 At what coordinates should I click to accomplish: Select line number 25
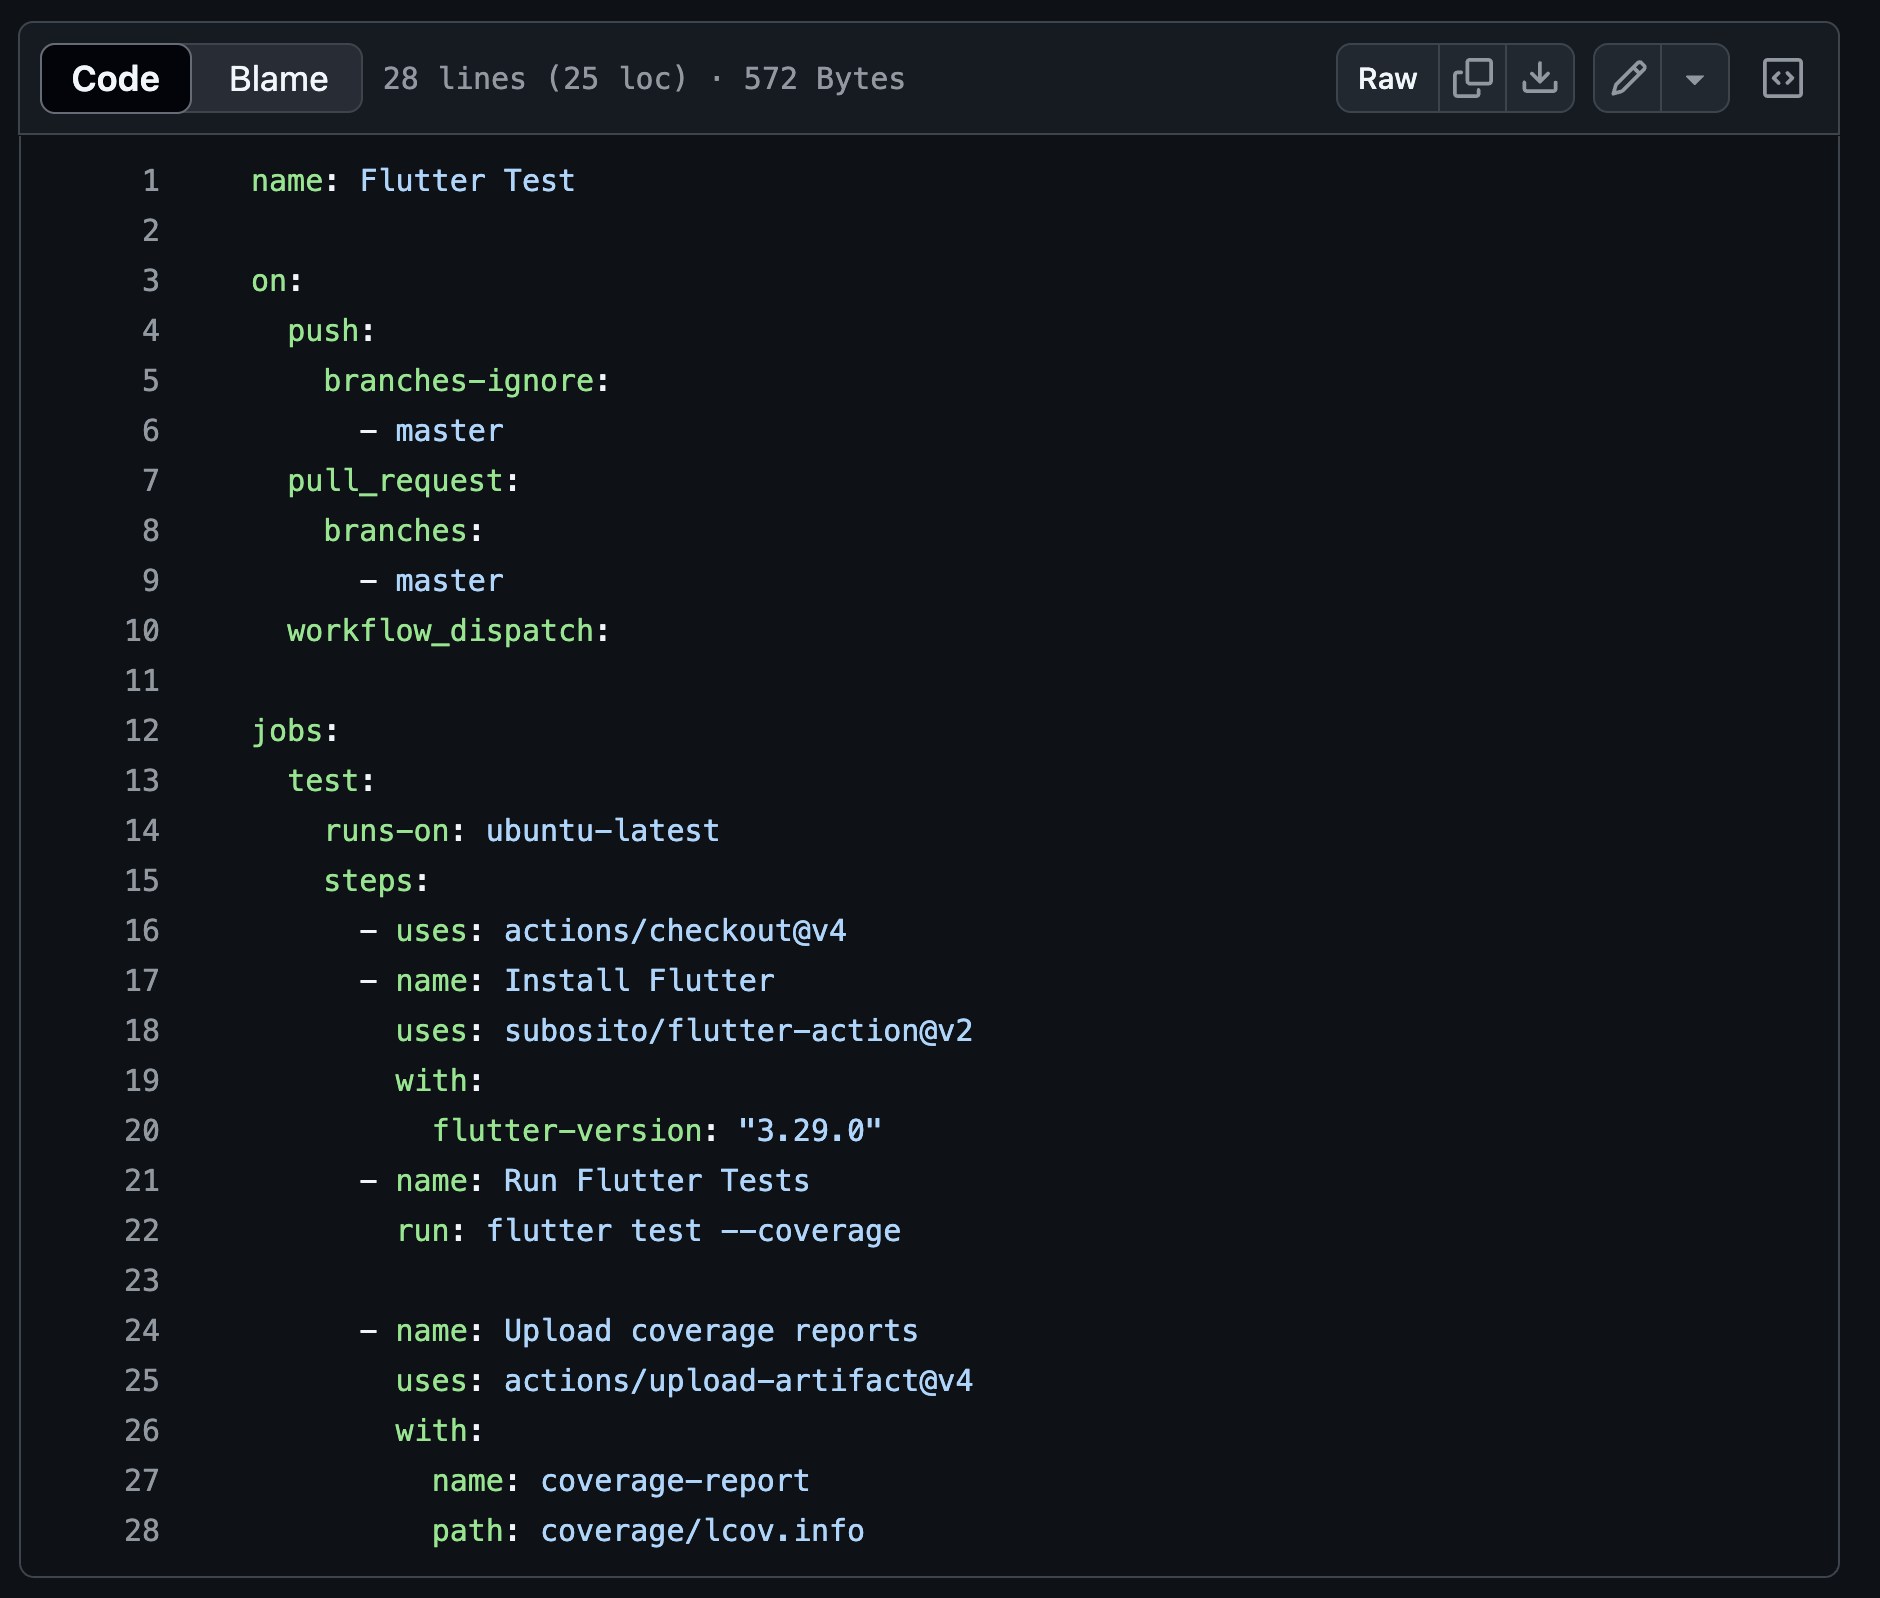pyautogui.click(x=142, y=1380)
